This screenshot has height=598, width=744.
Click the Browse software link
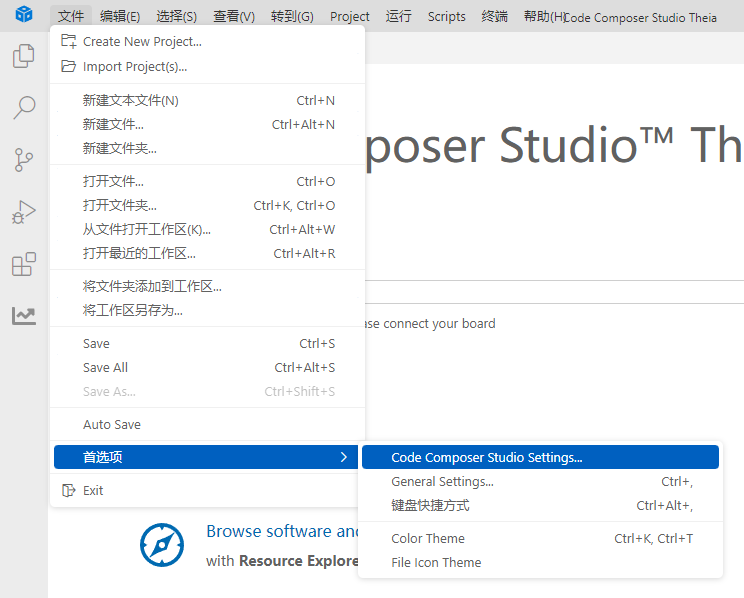tap(282, 531)
